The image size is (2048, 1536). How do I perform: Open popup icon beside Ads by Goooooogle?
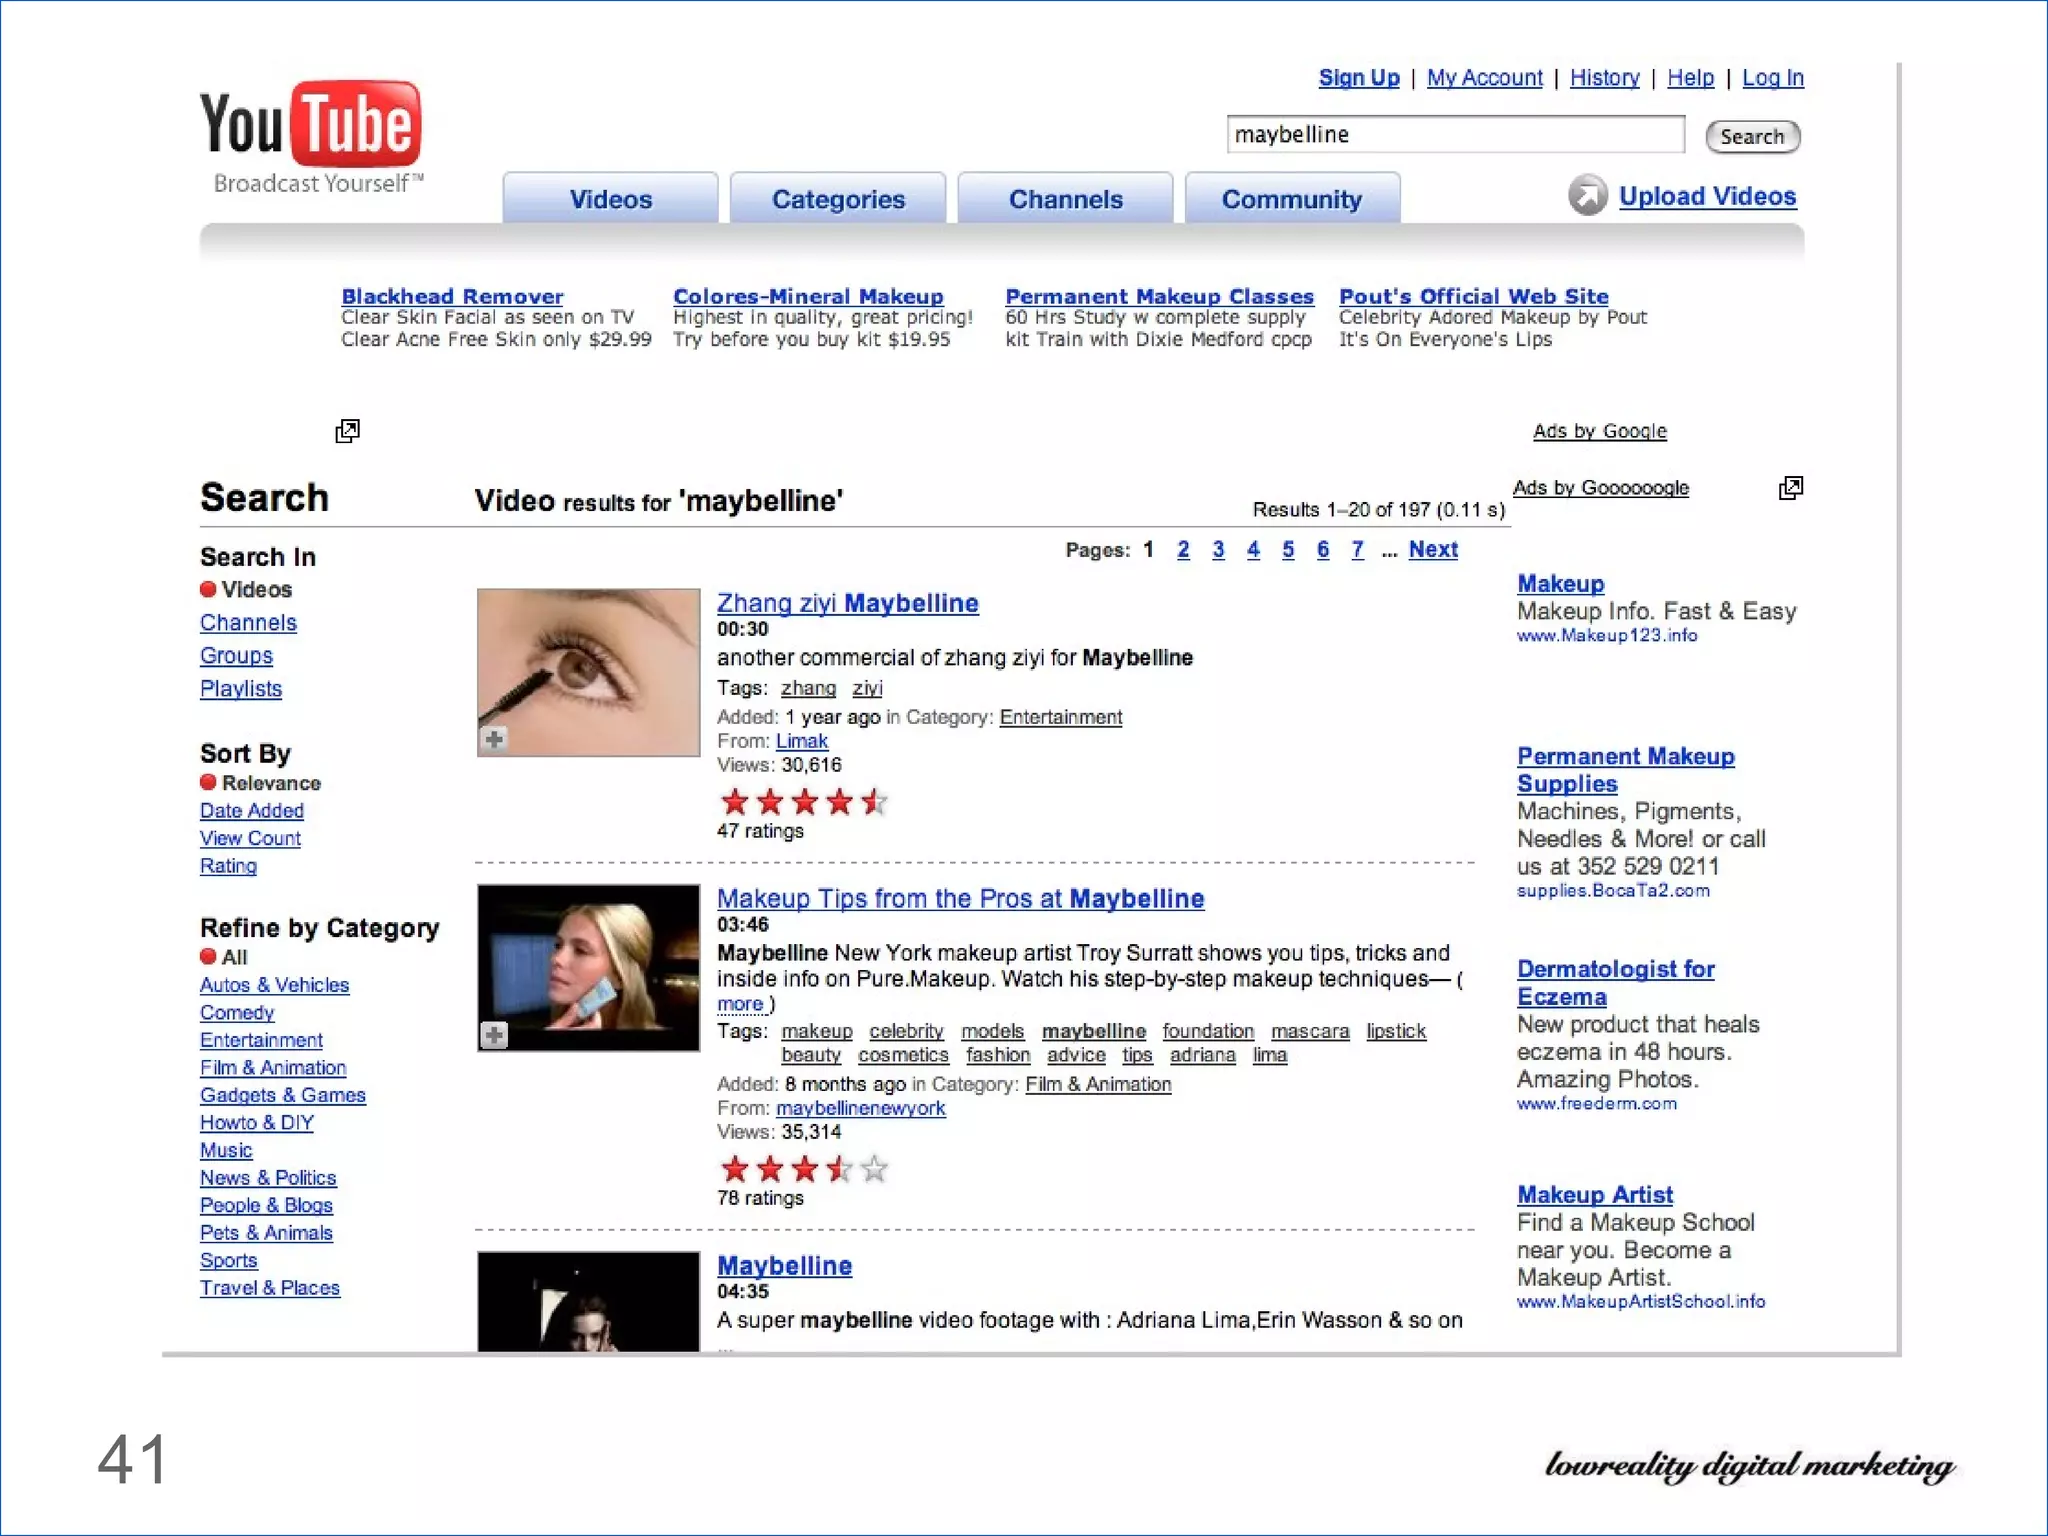coord(1791,488)
